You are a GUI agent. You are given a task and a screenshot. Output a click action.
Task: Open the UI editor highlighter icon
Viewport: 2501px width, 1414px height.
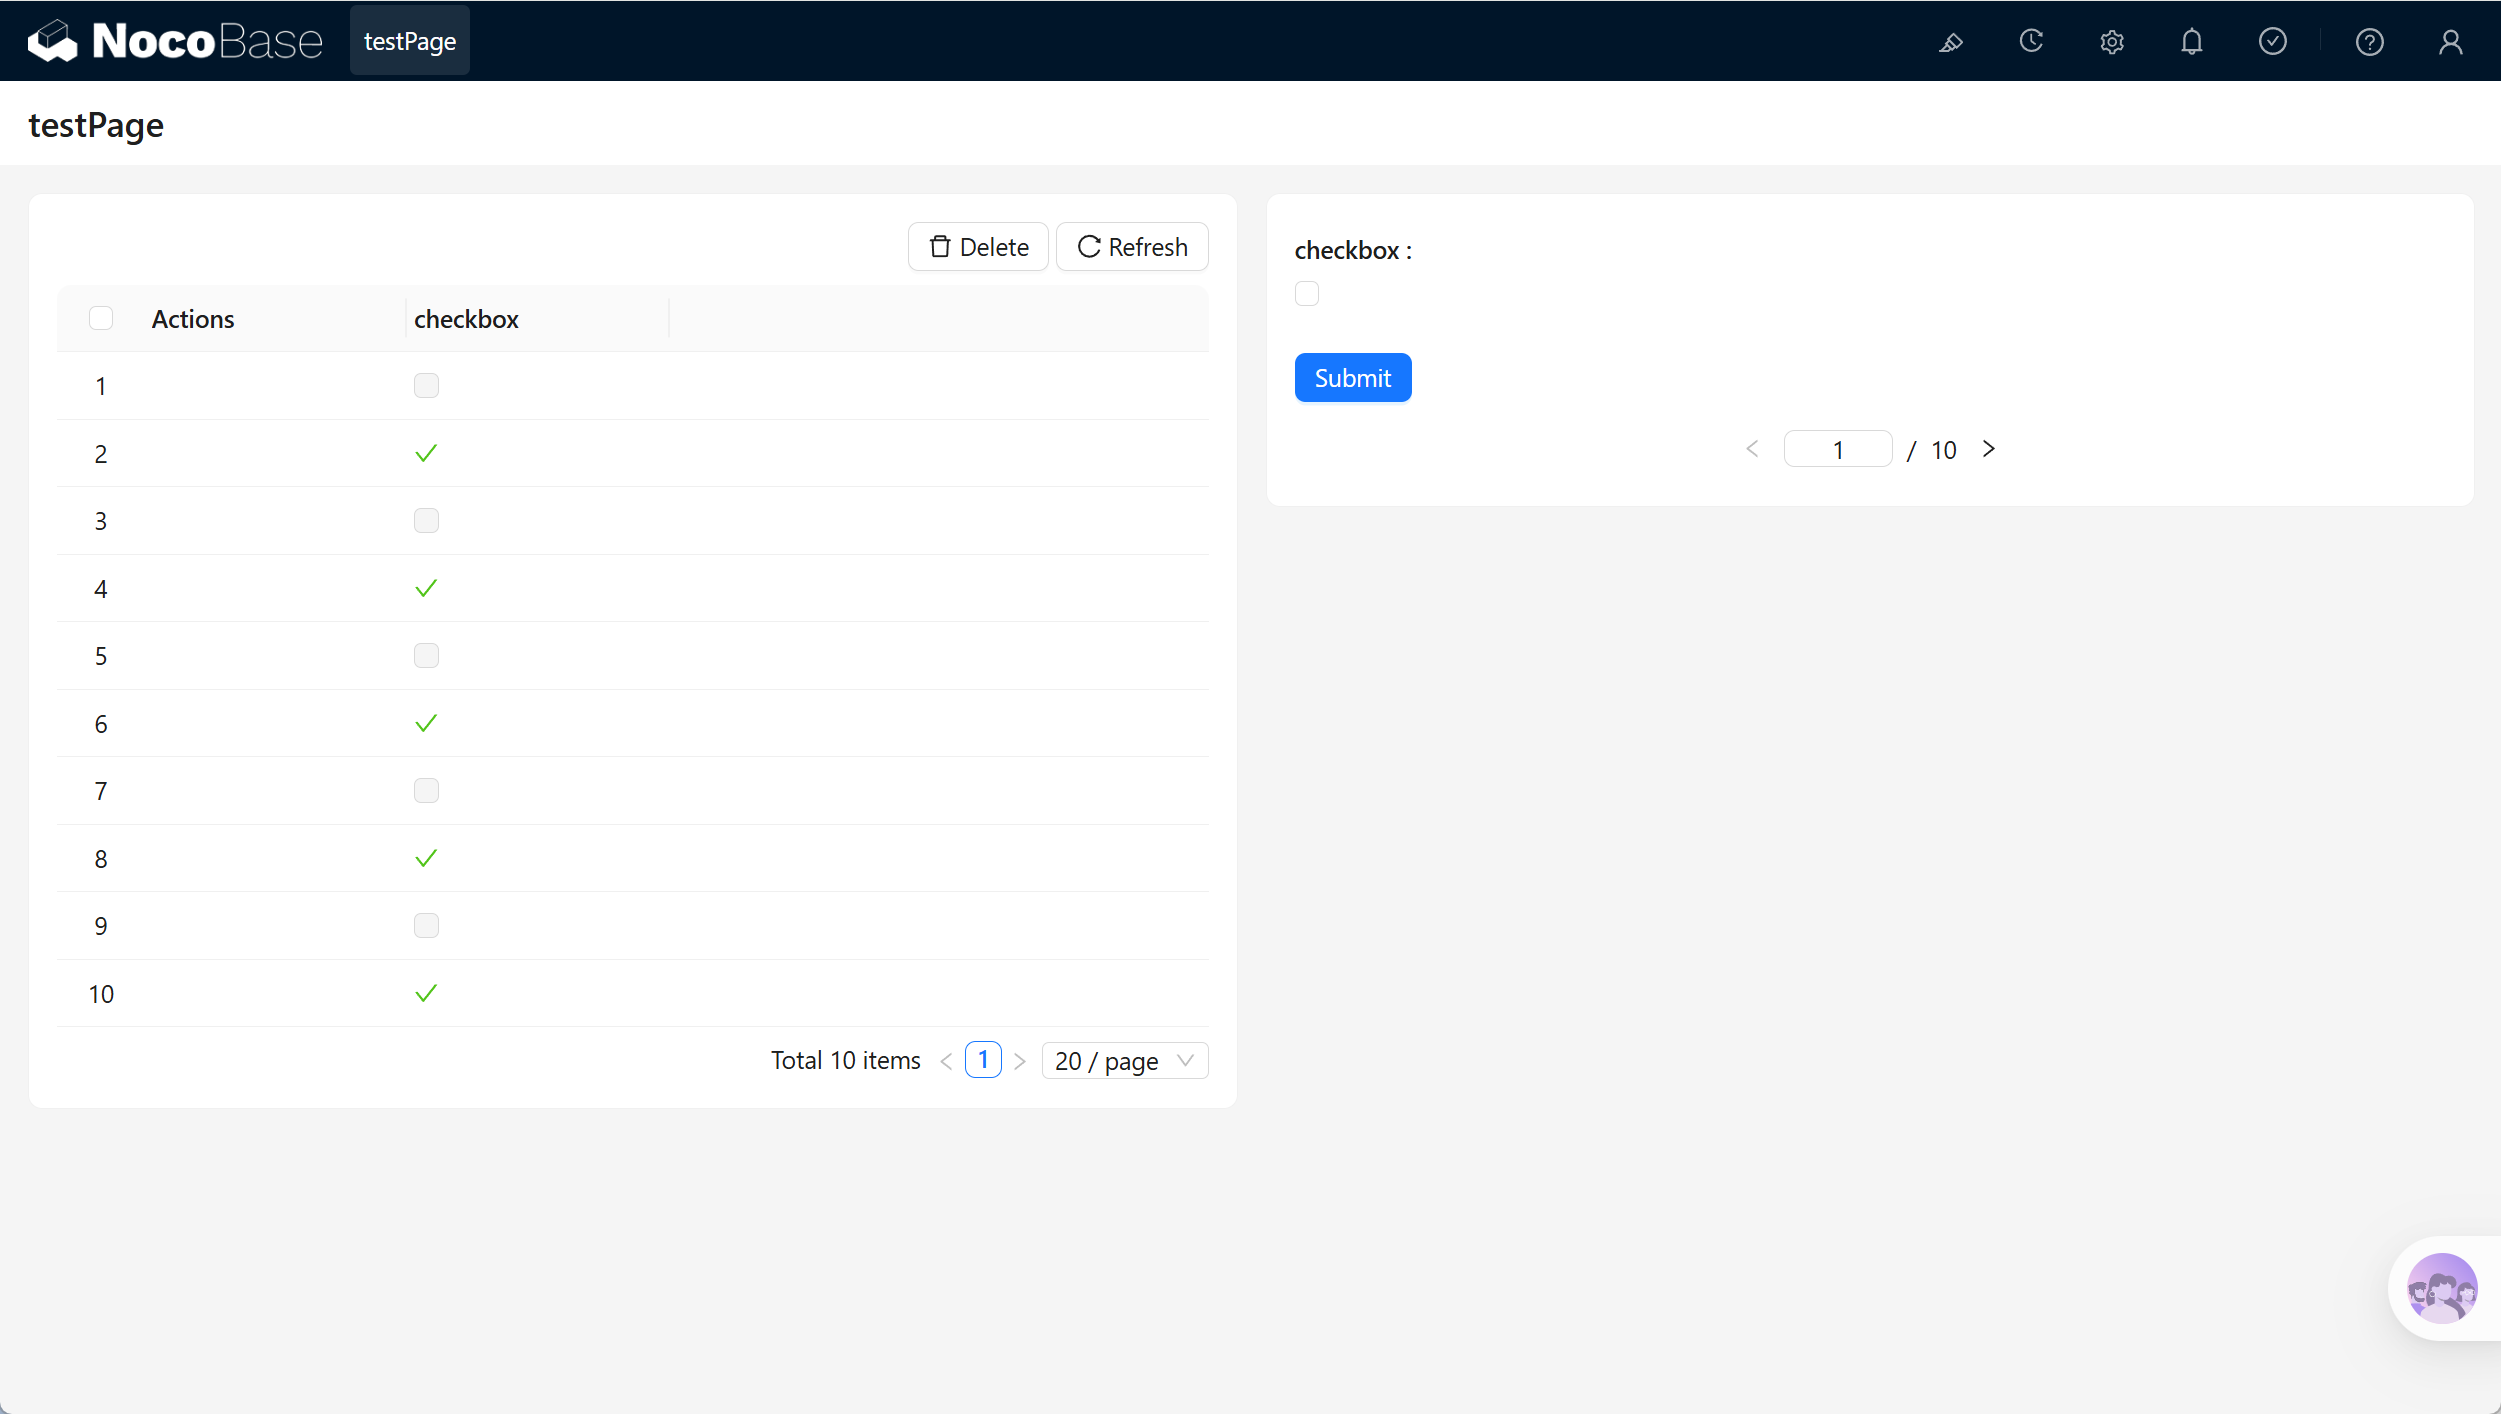(x=1951, y=42)
